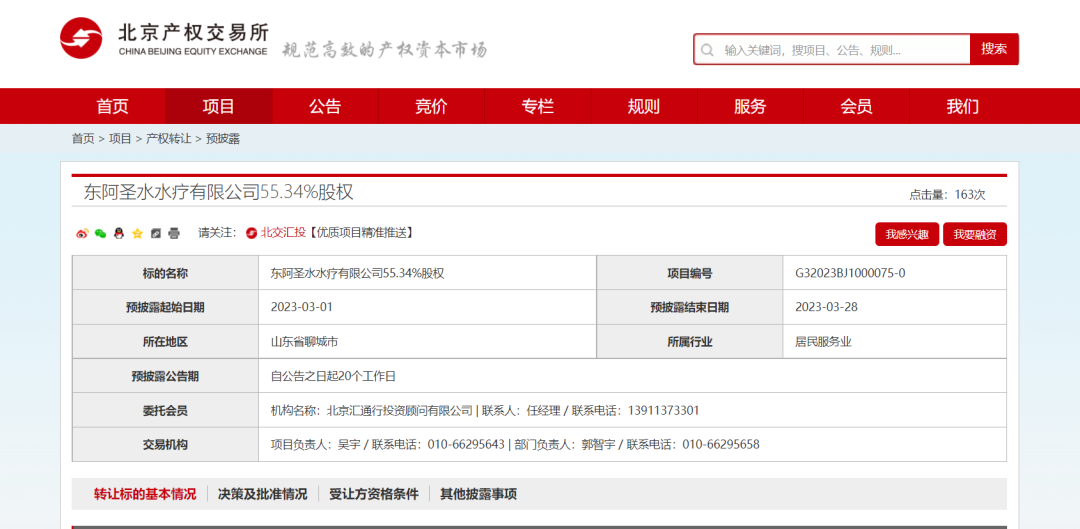The height and width of the screenshot is (529, 1080).
Task: Click the 交易机构 header cell
Action: 165,445
